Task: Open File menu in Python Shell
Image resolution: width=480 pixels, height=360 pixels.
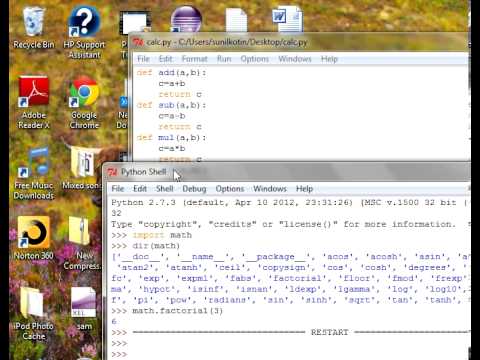Action: [118, 189]
